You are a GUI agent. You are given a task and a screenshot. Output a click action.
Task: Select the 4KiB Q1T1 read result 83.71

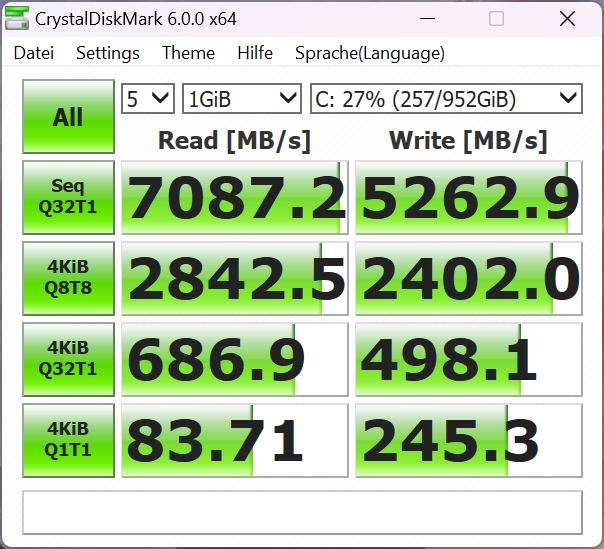(x=235, y=440)
